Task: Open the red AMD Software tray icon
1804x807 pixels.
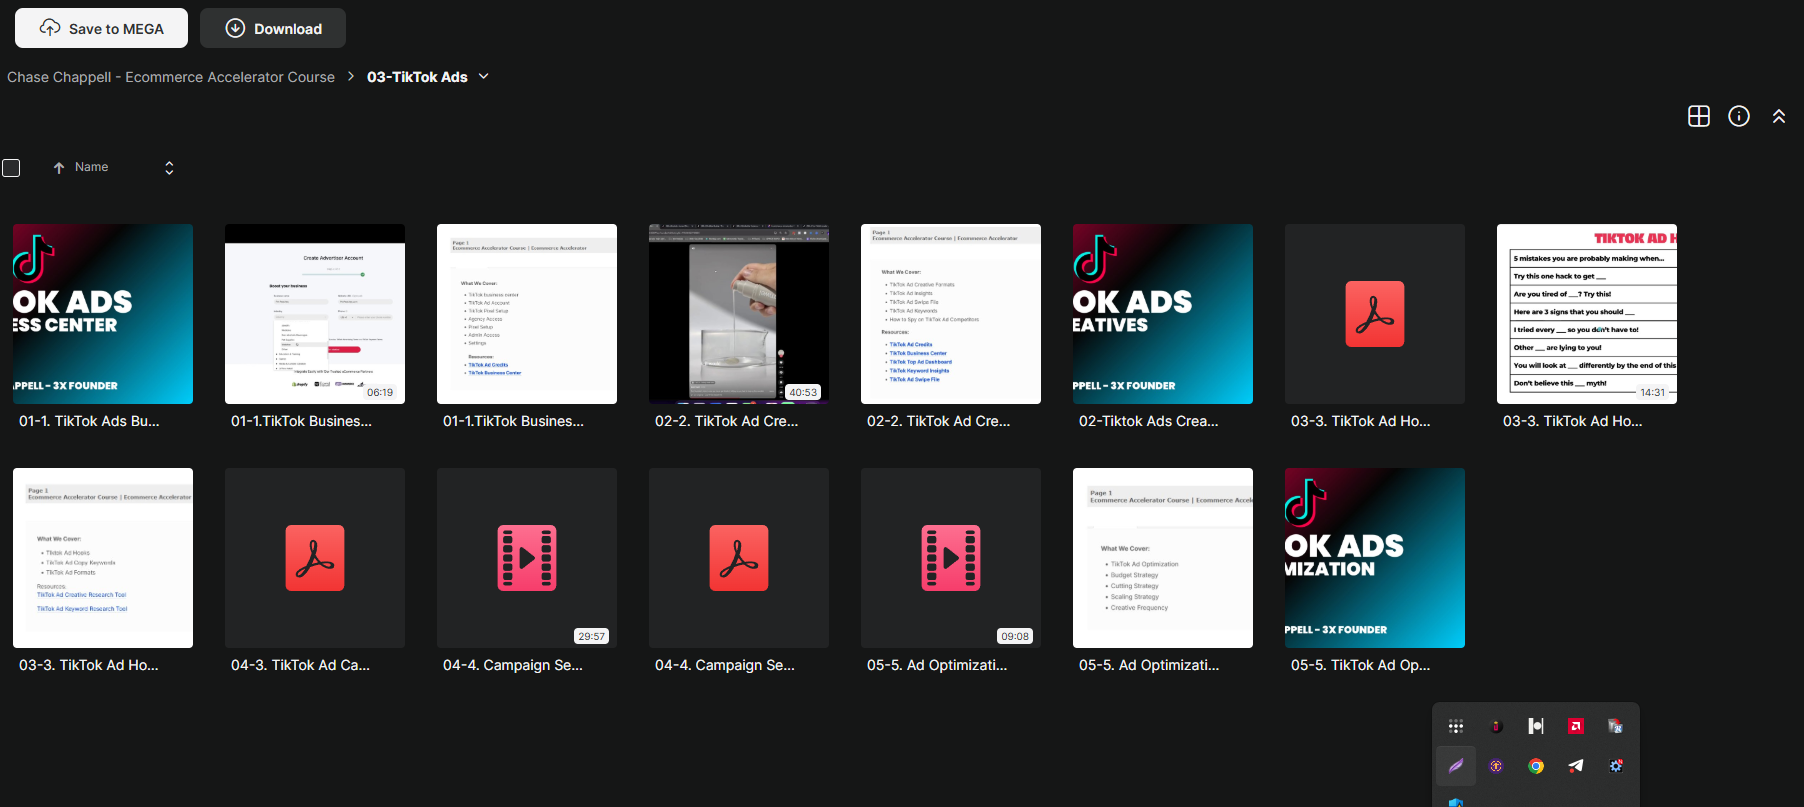Action: 1576,726
